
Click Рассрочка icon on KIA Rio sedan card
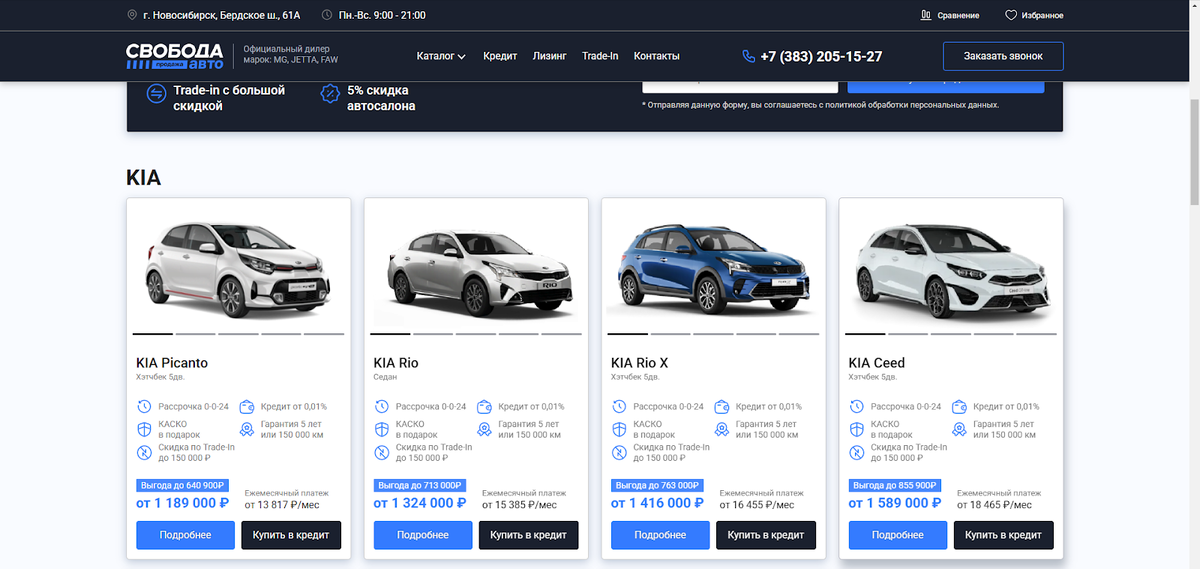coord(381,407)
